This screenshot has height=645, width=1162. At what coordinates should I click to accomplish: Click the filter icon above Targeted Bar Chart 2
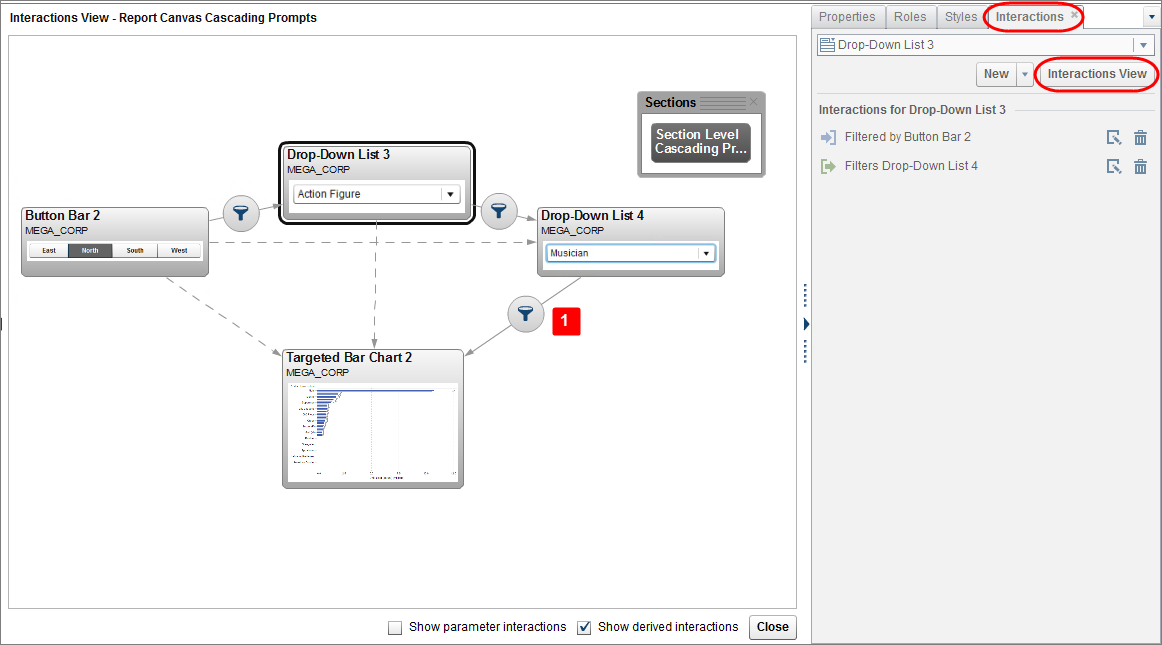526,314
